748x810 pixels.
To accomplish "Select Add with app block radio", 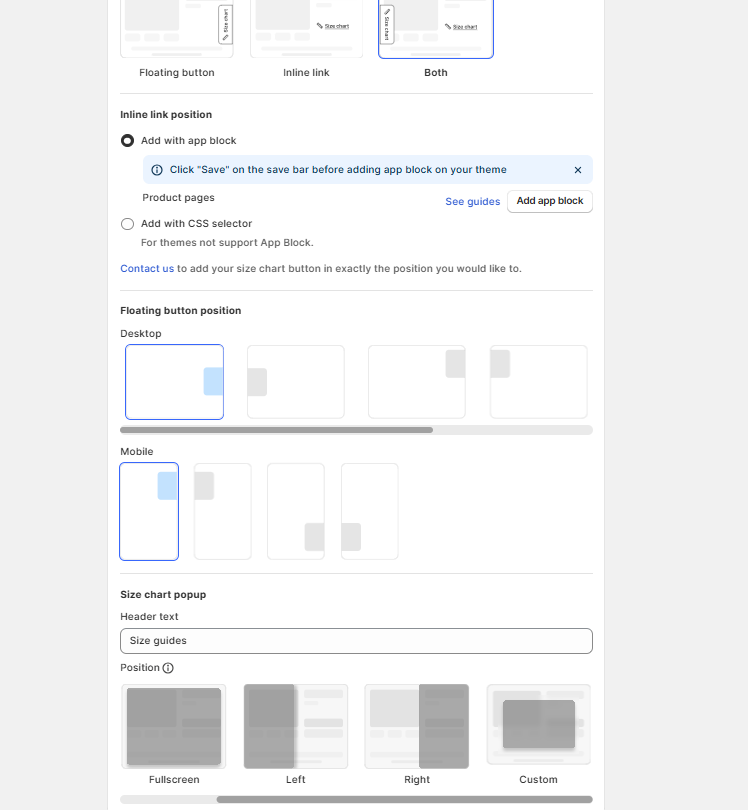I will point(127,141).
